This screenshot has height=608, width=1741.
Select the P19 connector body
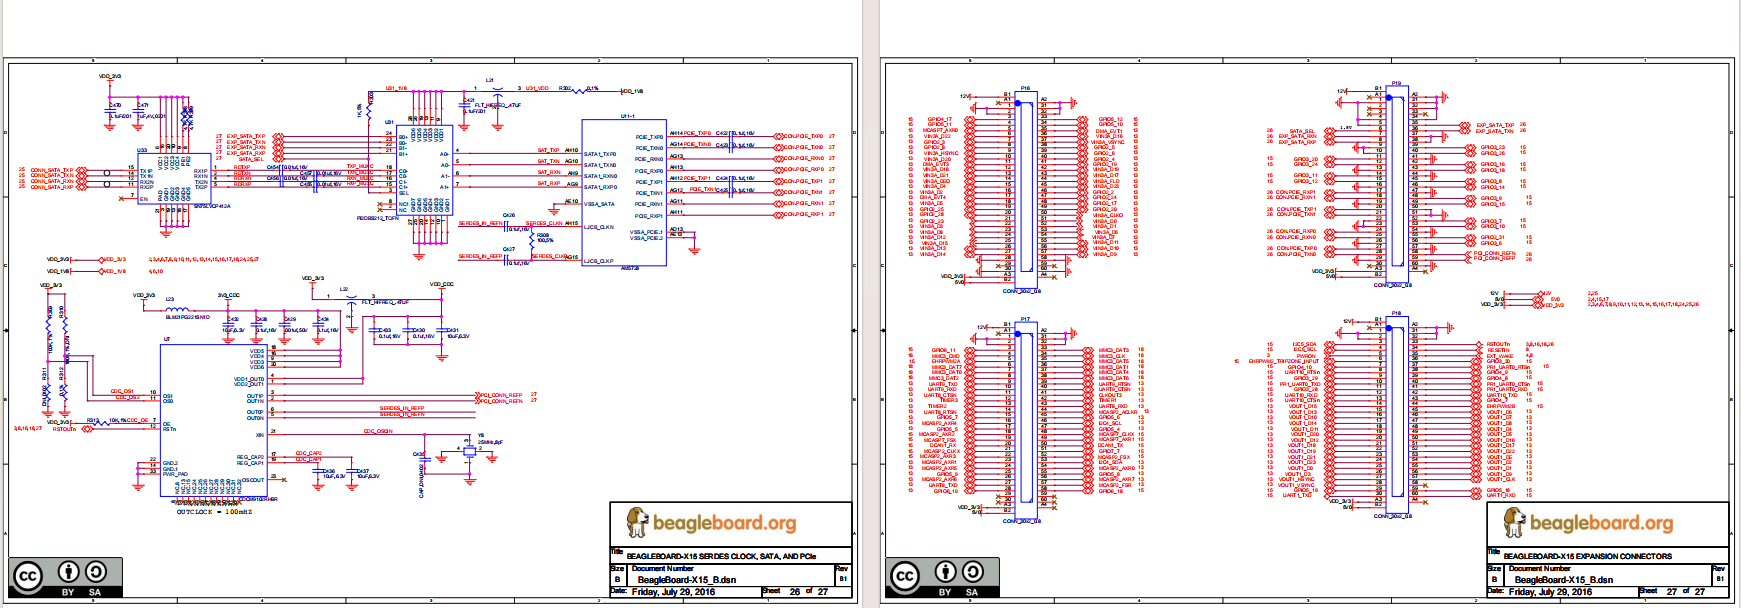pos(1397,184)
